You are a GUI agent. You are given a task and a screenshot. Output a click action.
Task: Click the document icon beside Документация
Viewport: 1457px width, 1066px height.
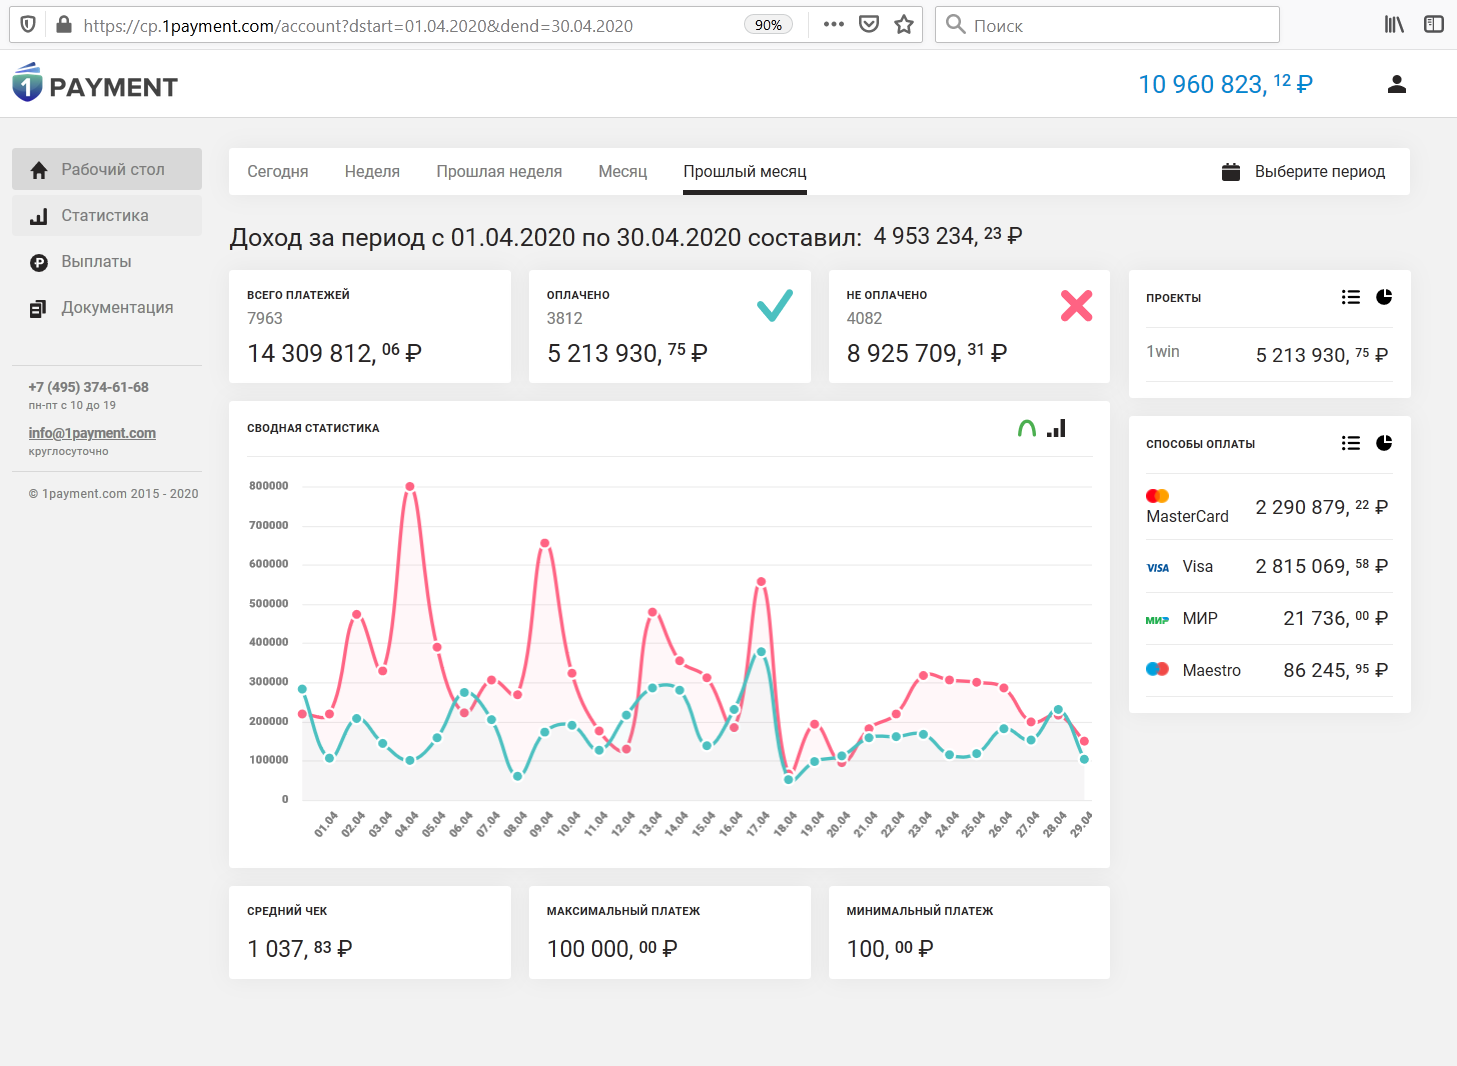pos(38,309)
